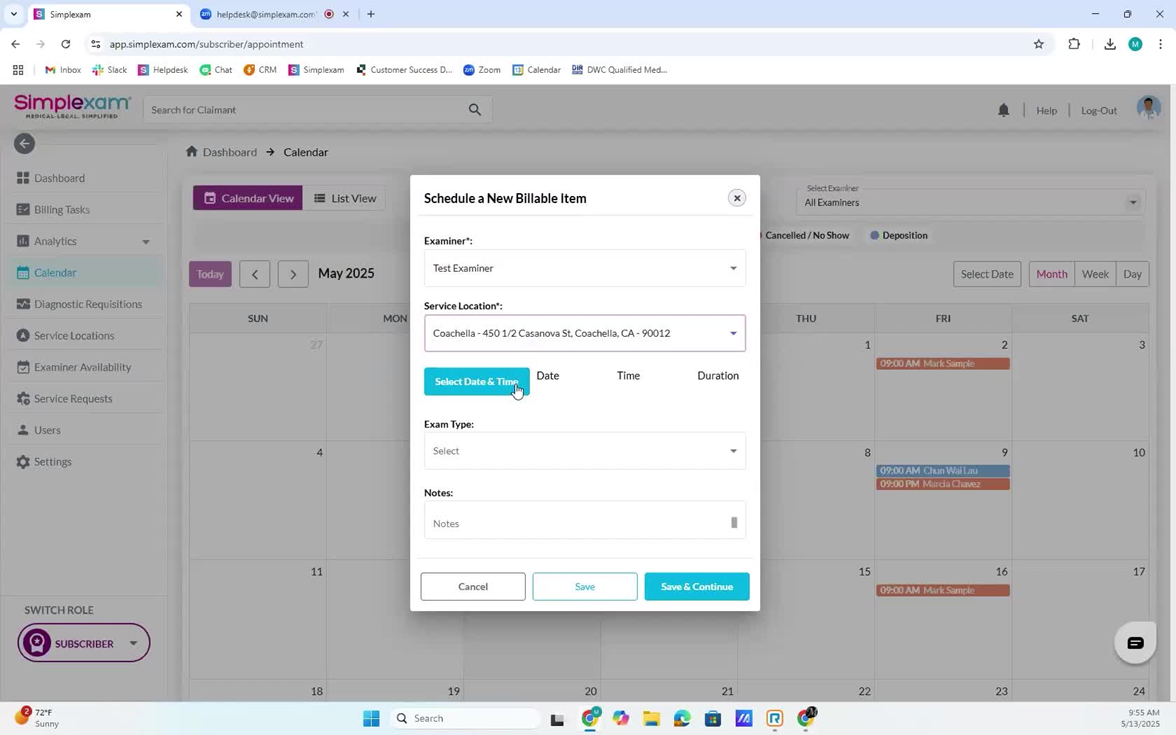Open the user profile avatar
Viewport: 1176px width, 735px height.
click(x=1148, y=108)
